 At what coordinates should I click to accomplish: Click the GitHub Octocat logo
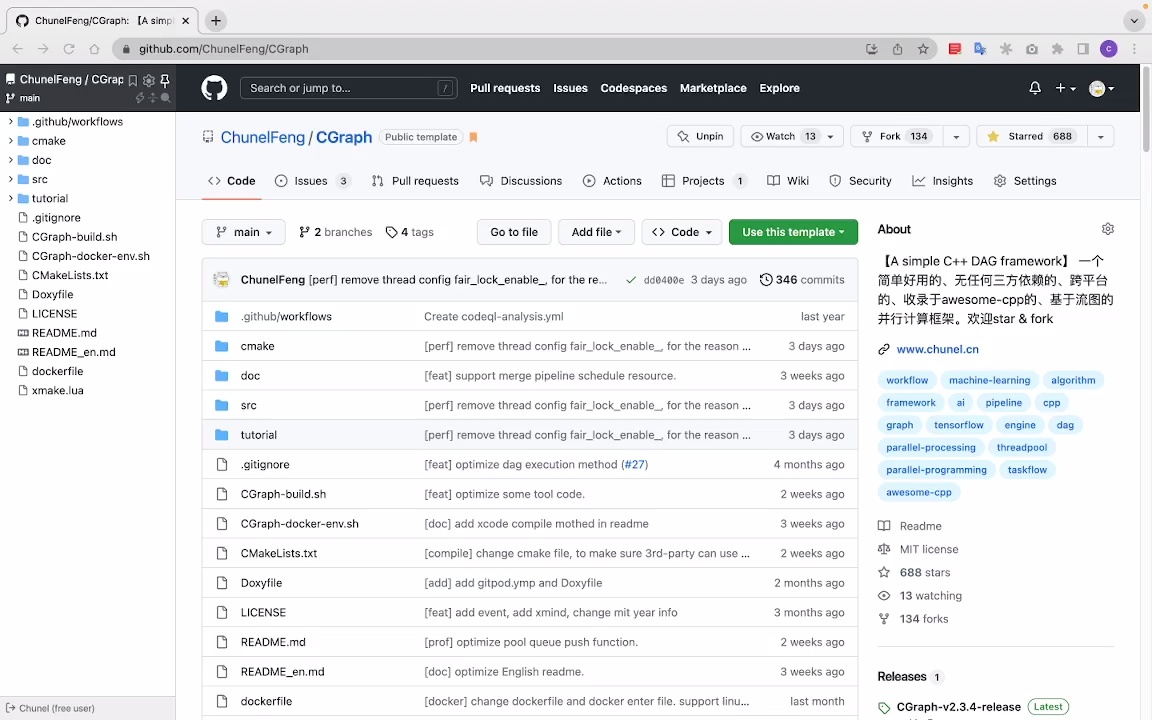coord(214,88)
